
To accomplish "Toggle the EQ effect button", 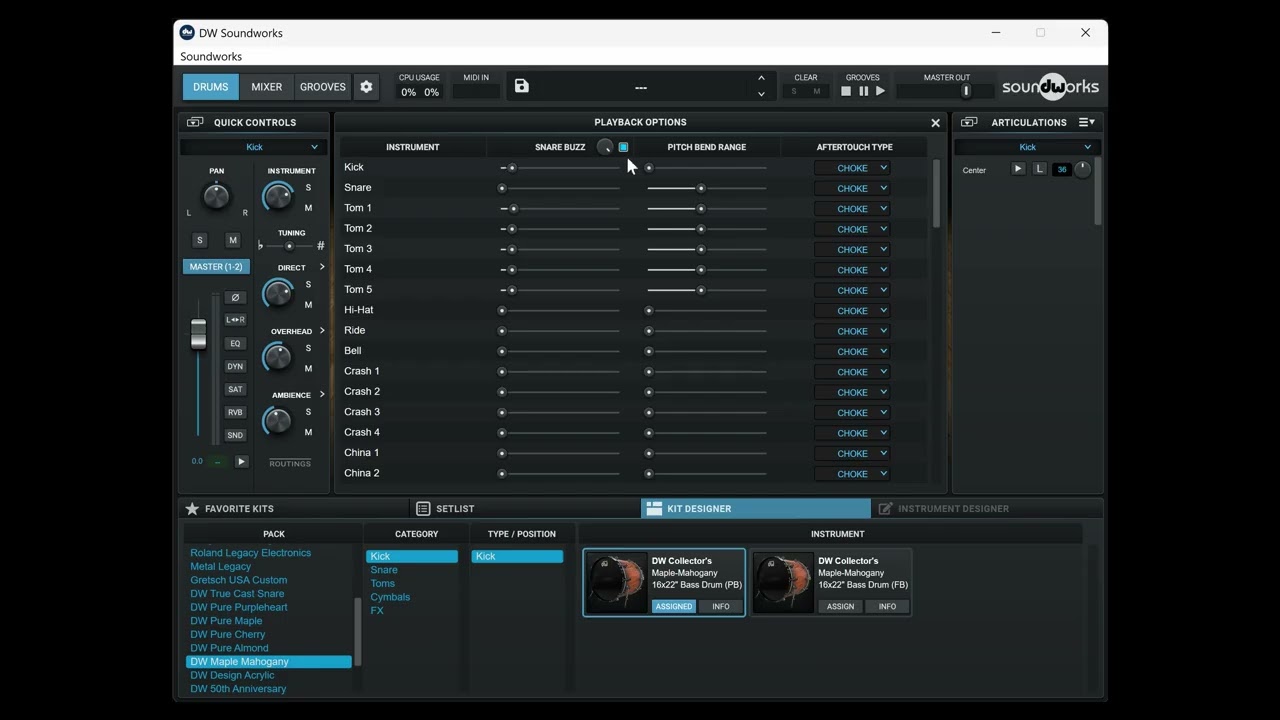I will pos(235,343).
